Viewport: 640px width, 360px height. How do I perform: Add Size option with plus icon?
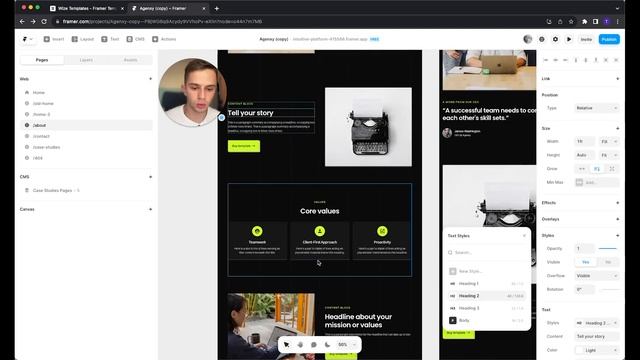pos(617,128)
